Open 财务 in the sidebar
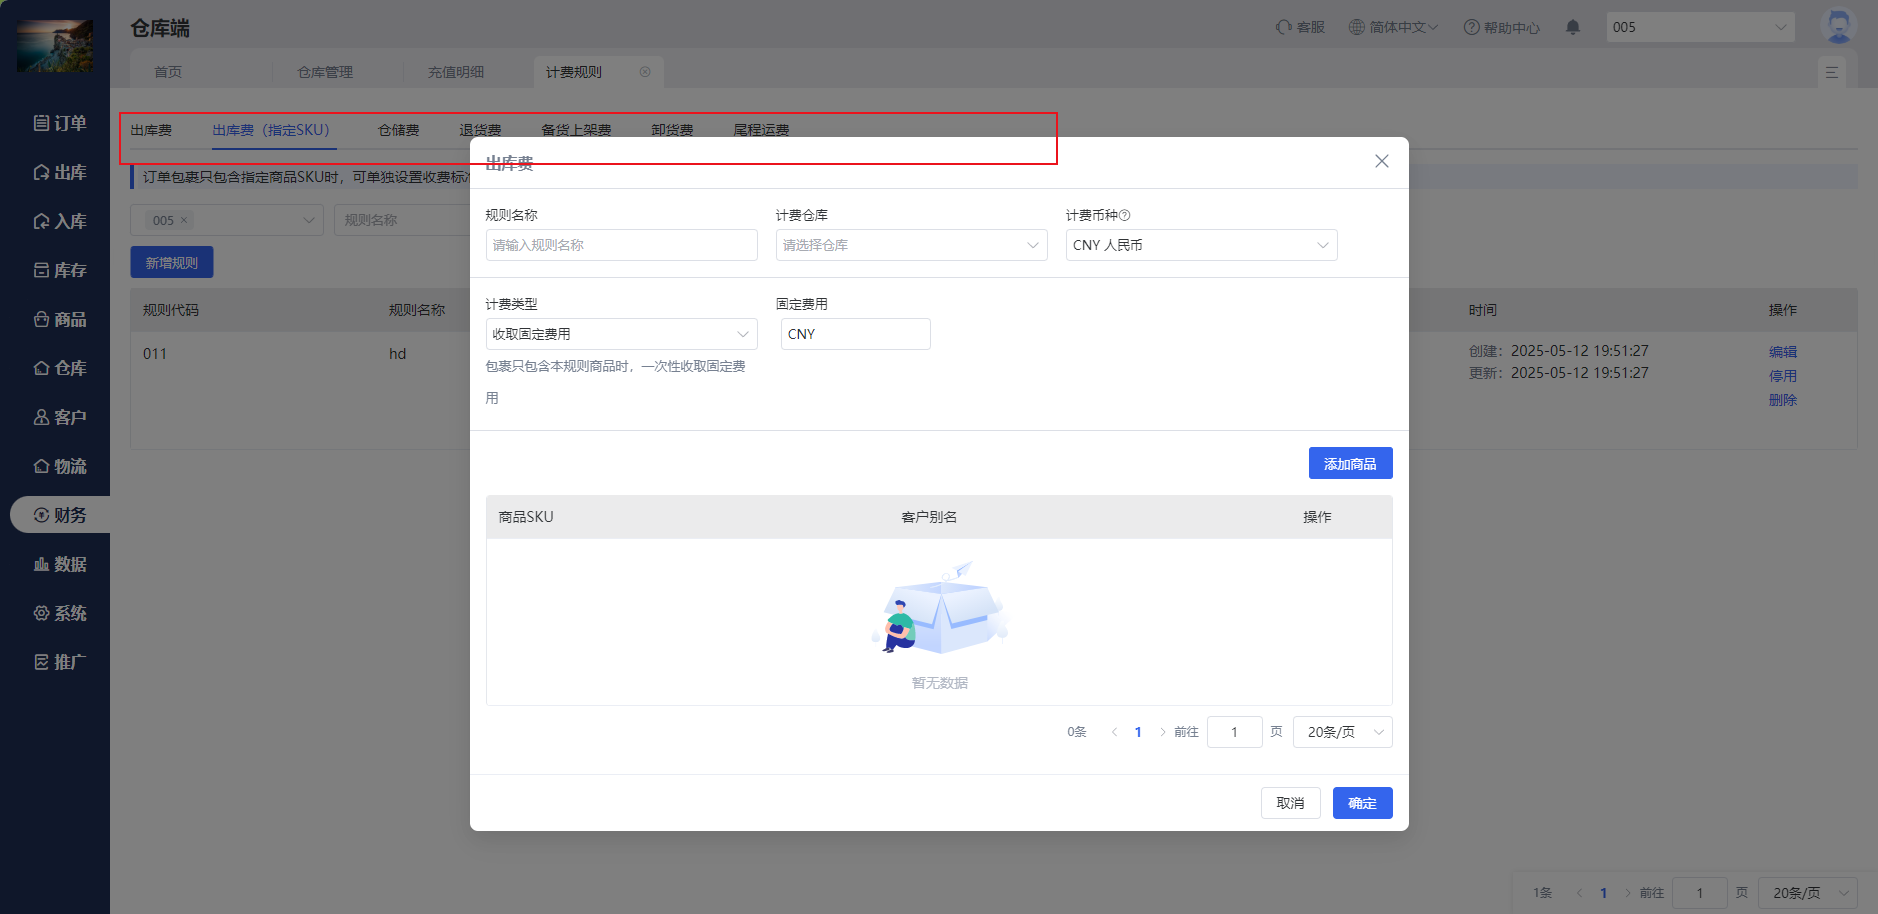This screenshot has width=1878, height=914. (x=59, y=515)
